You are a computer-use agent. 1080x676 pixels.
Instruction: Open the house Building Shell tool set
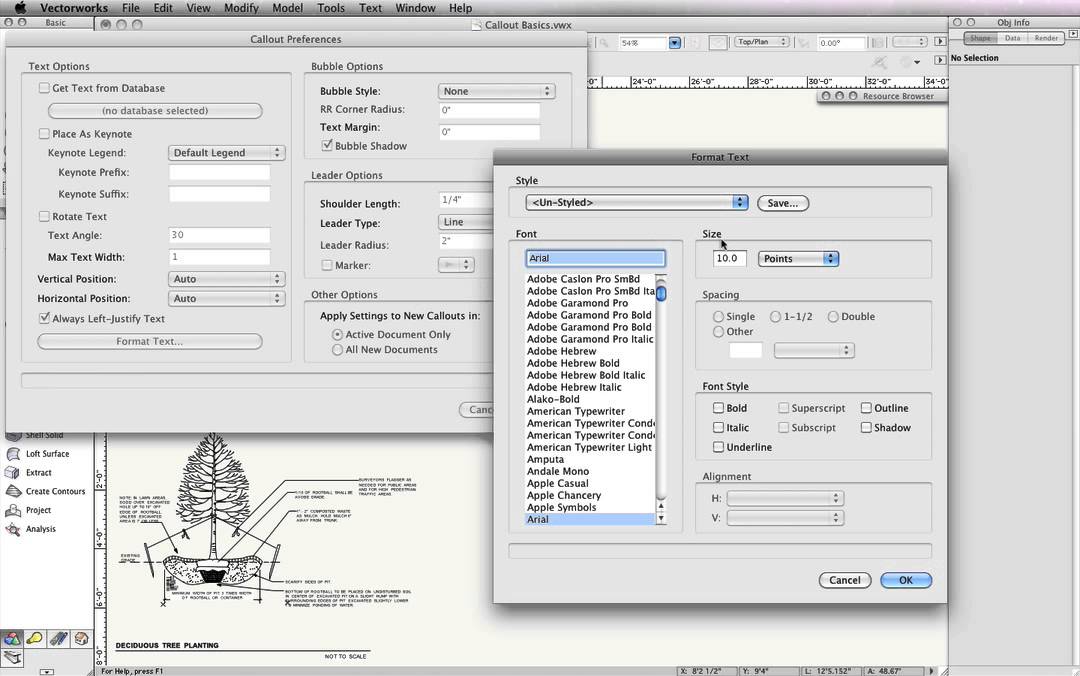tap(81, 639)
